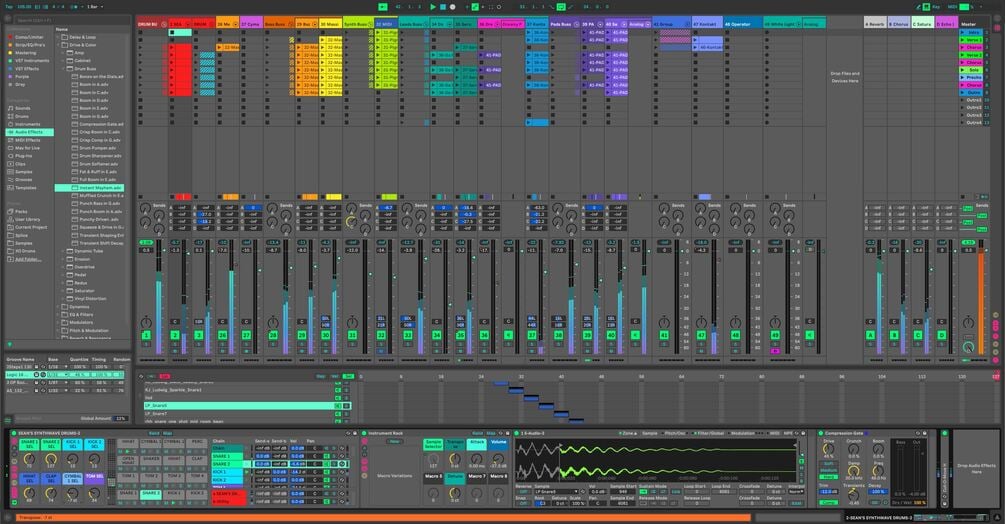Select the Synth Buss track header

pyautogui.click(x=358, y=24)
